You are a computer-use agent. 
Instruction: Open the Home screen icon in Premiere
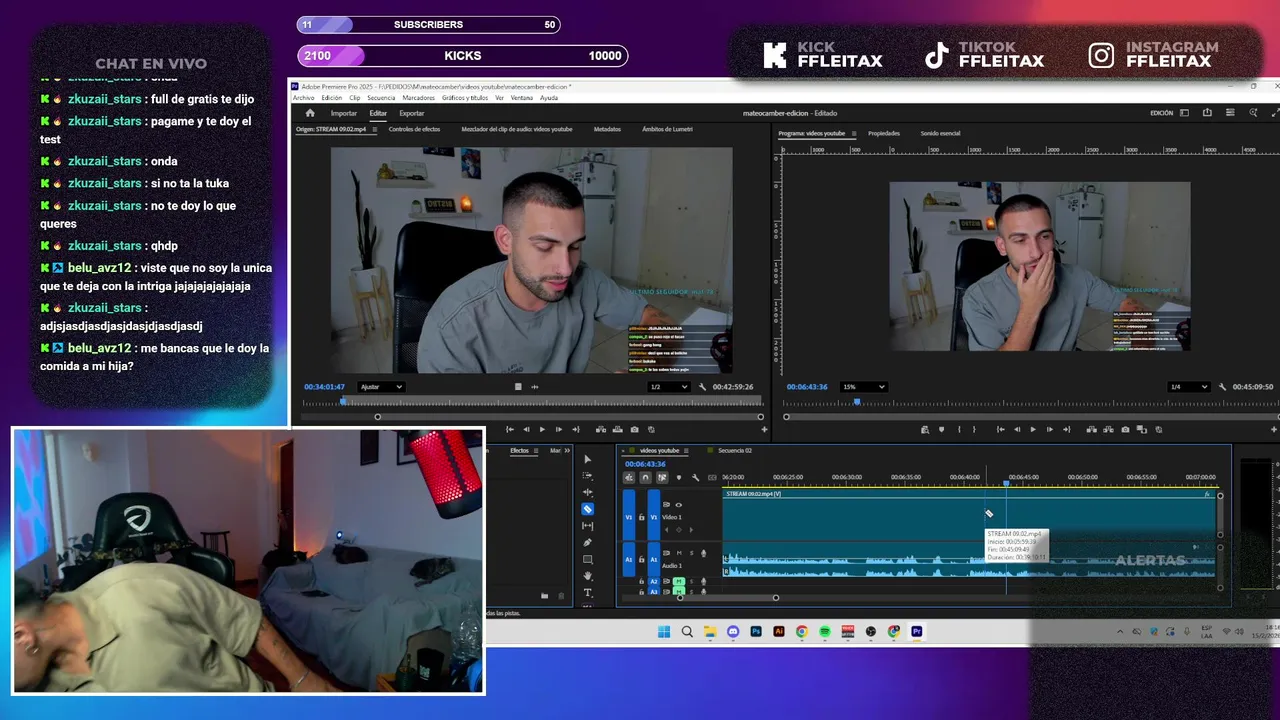(x=309, y=113)
